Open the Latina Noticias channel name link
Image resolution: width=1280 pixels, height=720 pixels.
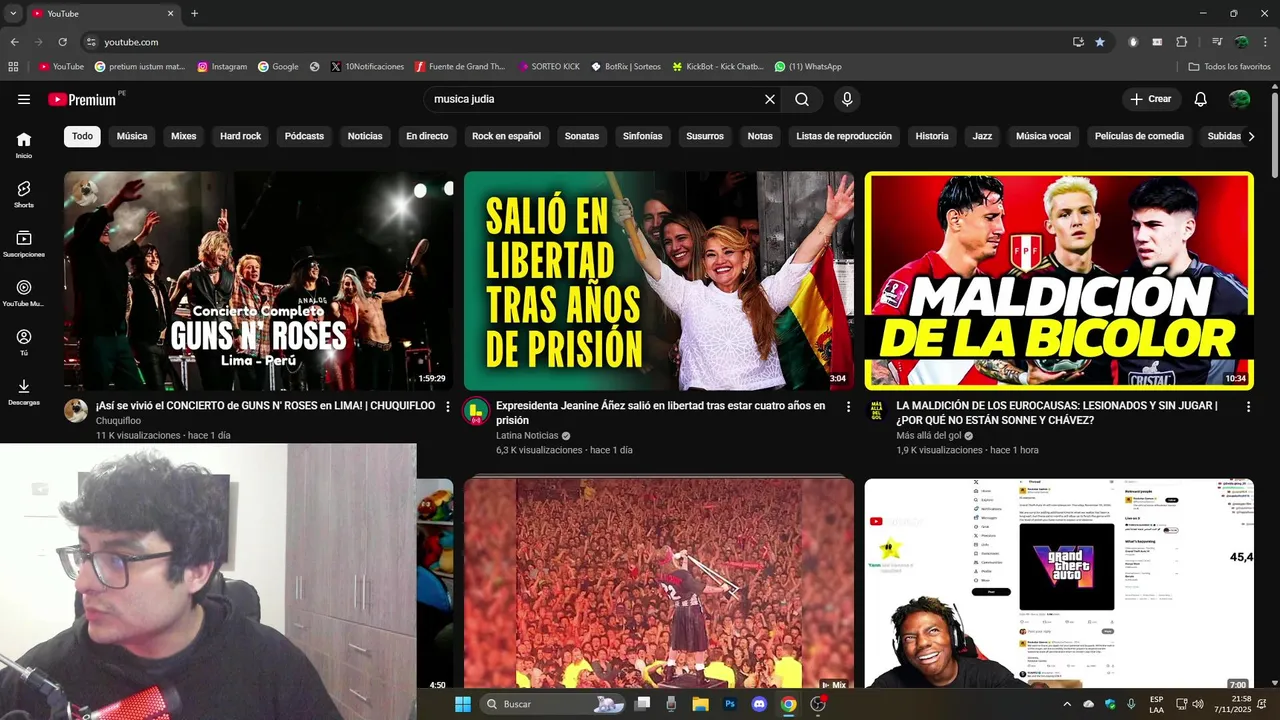tap(527, 436)
